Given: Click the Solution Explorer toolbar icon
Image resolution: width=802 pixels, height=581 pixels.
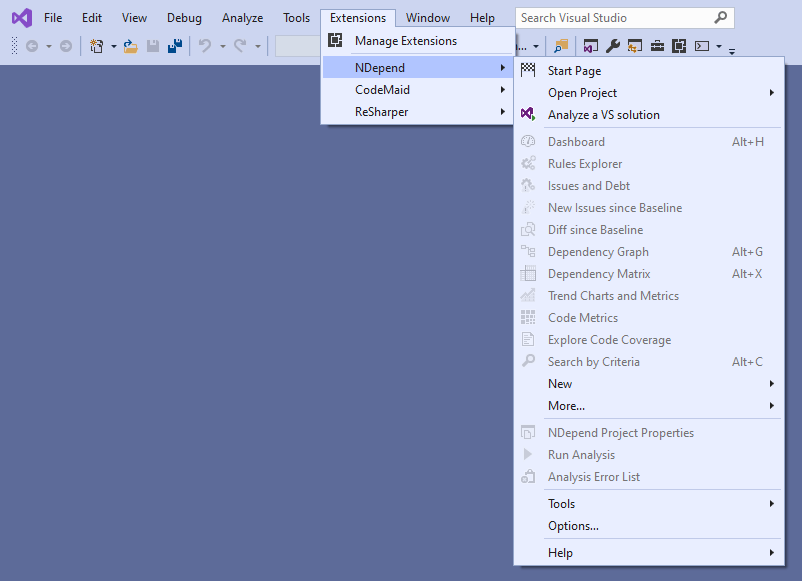Looking at the screenshot, I should click(x=591, y=47).
